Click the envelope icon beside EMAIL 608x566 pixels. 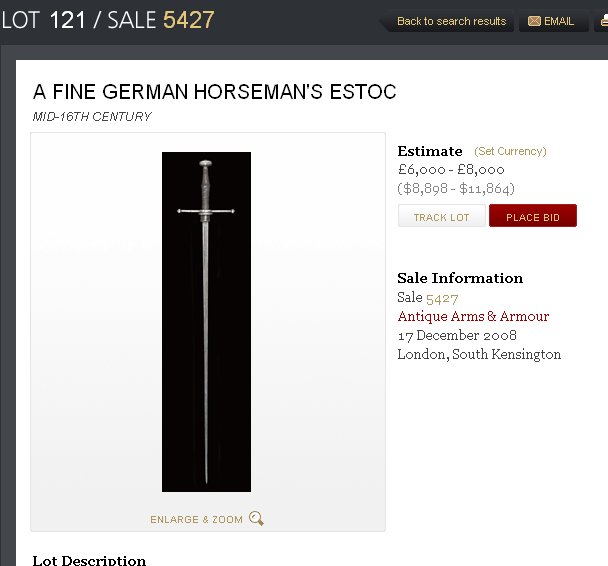[534, 21]
